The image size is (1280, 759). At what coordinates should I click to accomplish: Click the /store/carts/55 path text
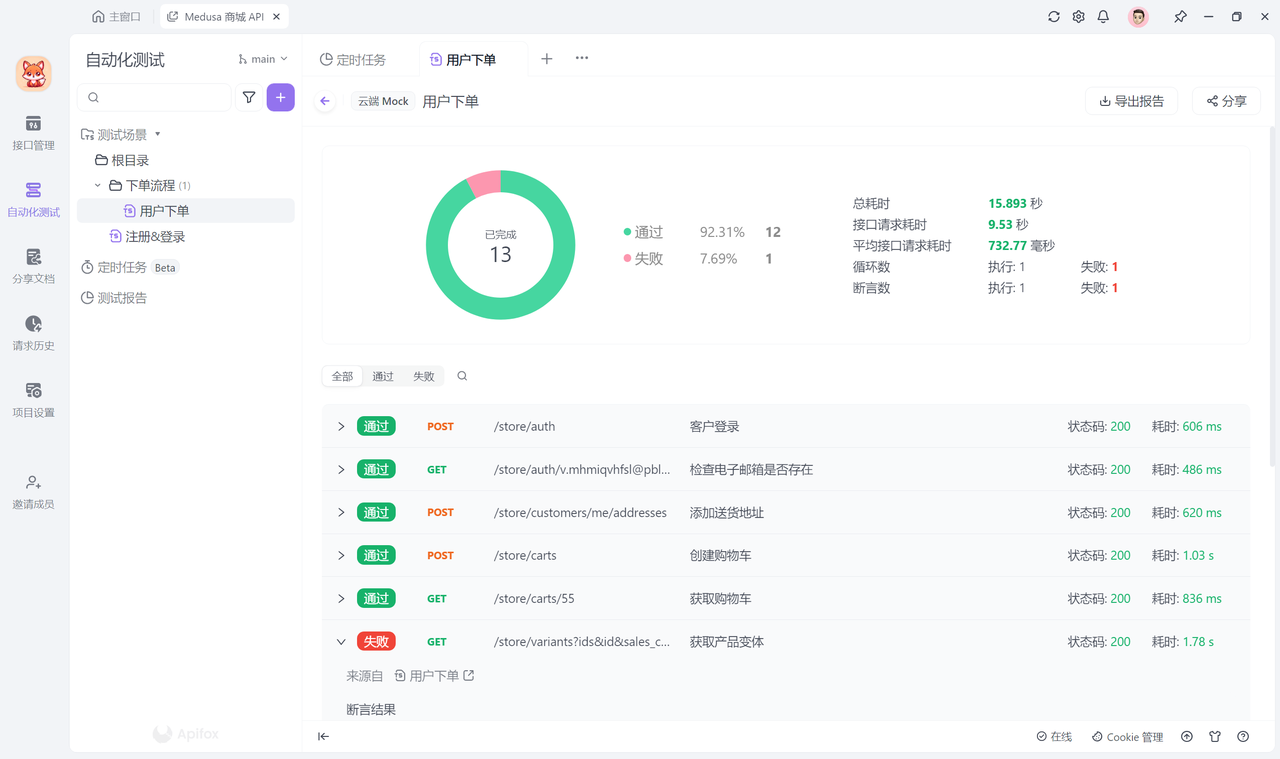534,599
